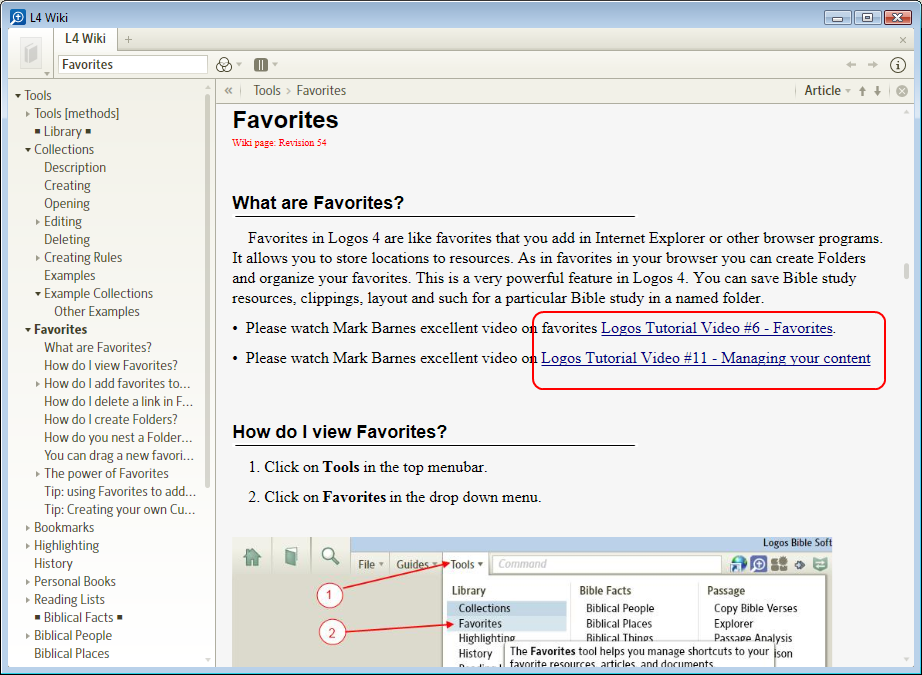Expand the Biblical People node
This screenshot has height=675, width=922.
[28, 636]
